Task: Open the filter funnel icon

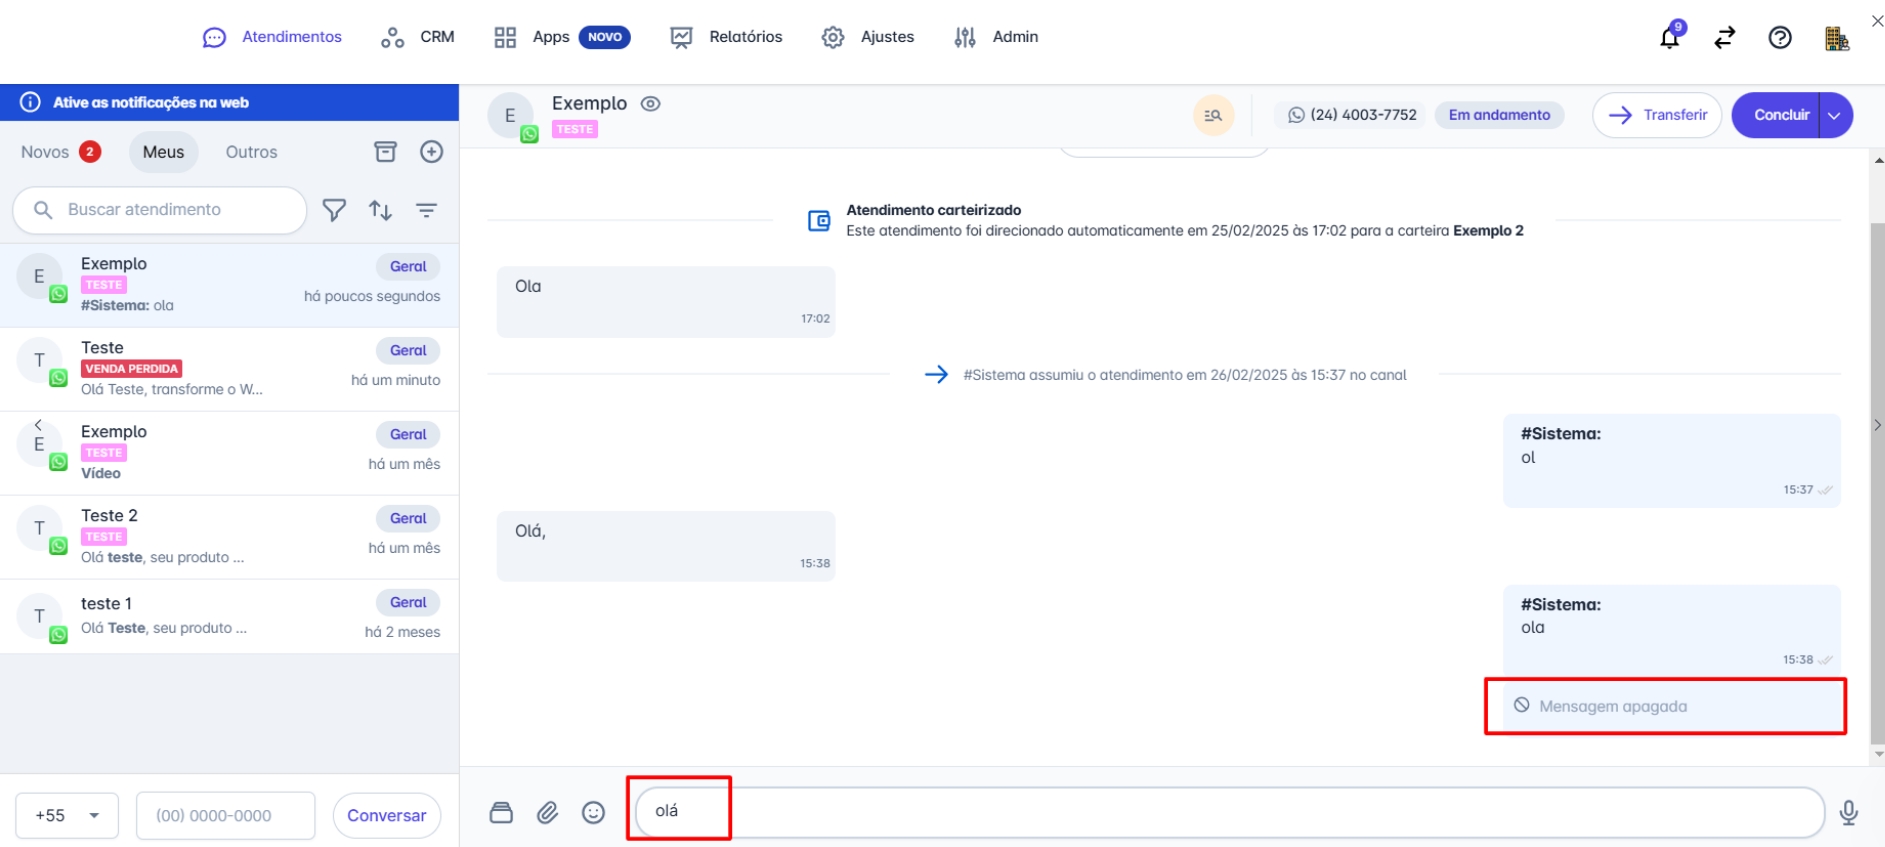Action: coord(334,210)
